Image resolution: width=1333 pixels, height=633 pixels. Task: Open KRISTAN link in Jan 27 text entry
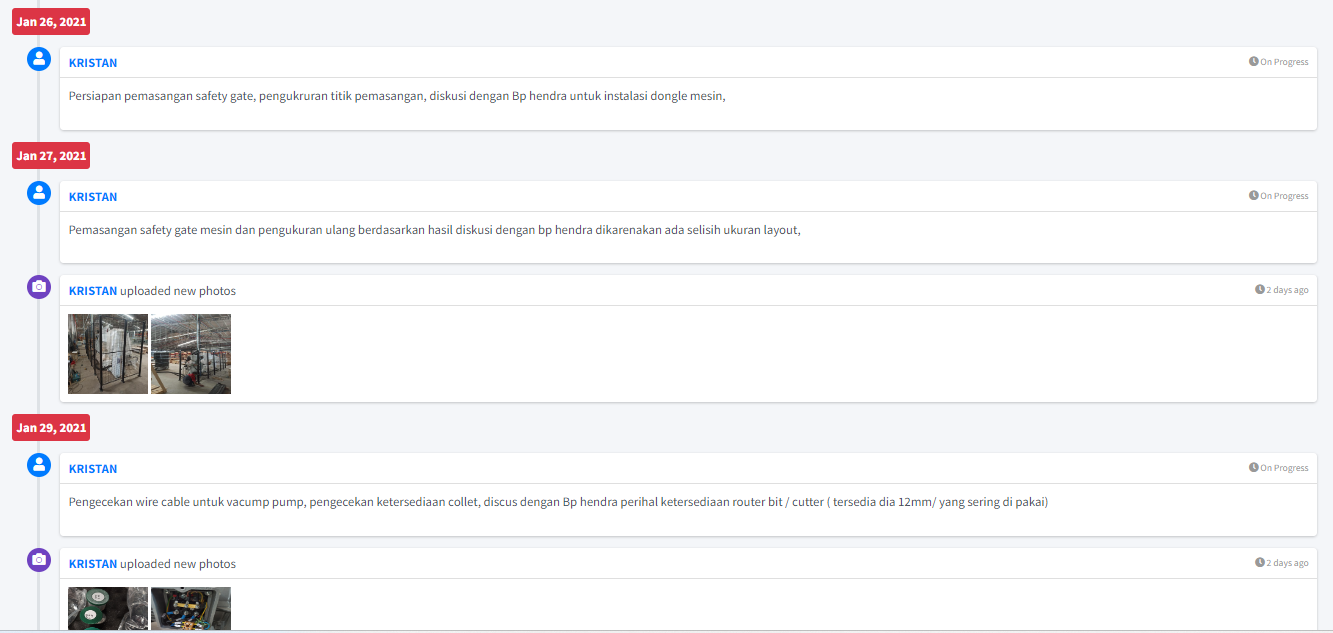click(x=93, y=197)
